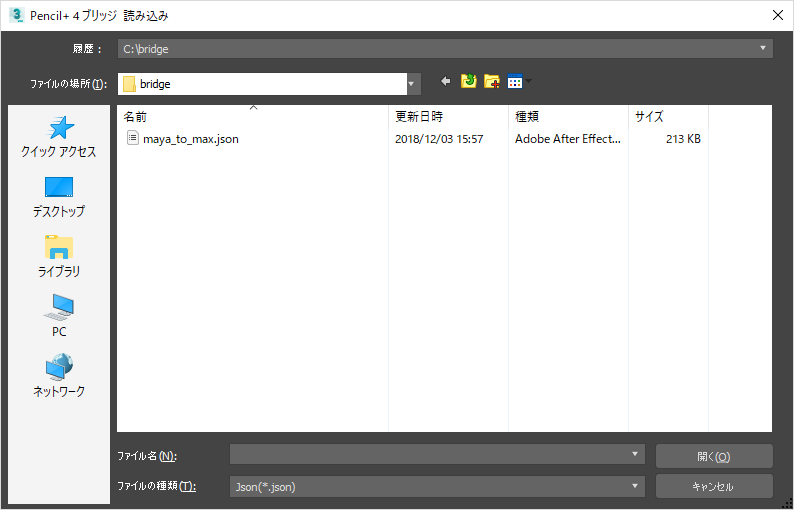Create a new folder
The height and width of the screenshot is (510, 794).
492,82
